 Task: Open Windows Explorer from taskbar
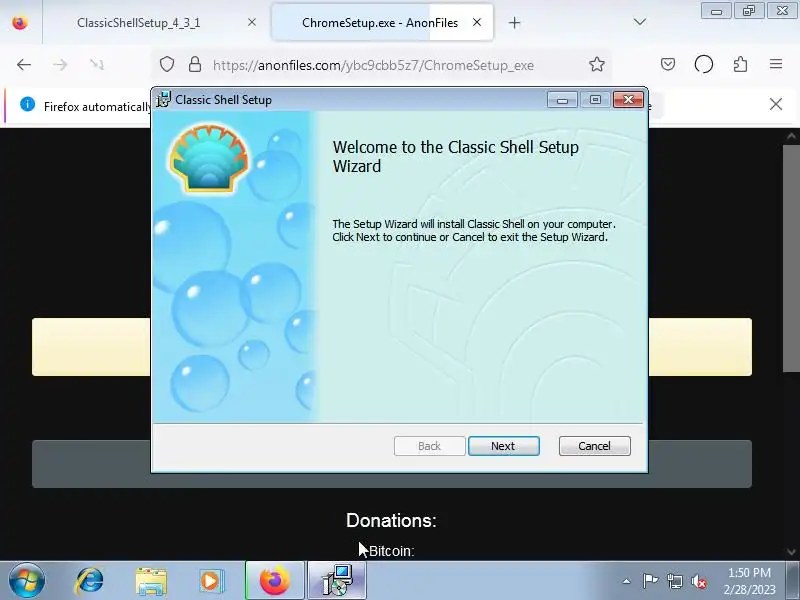pyautogui.click(x=151, y=581)
